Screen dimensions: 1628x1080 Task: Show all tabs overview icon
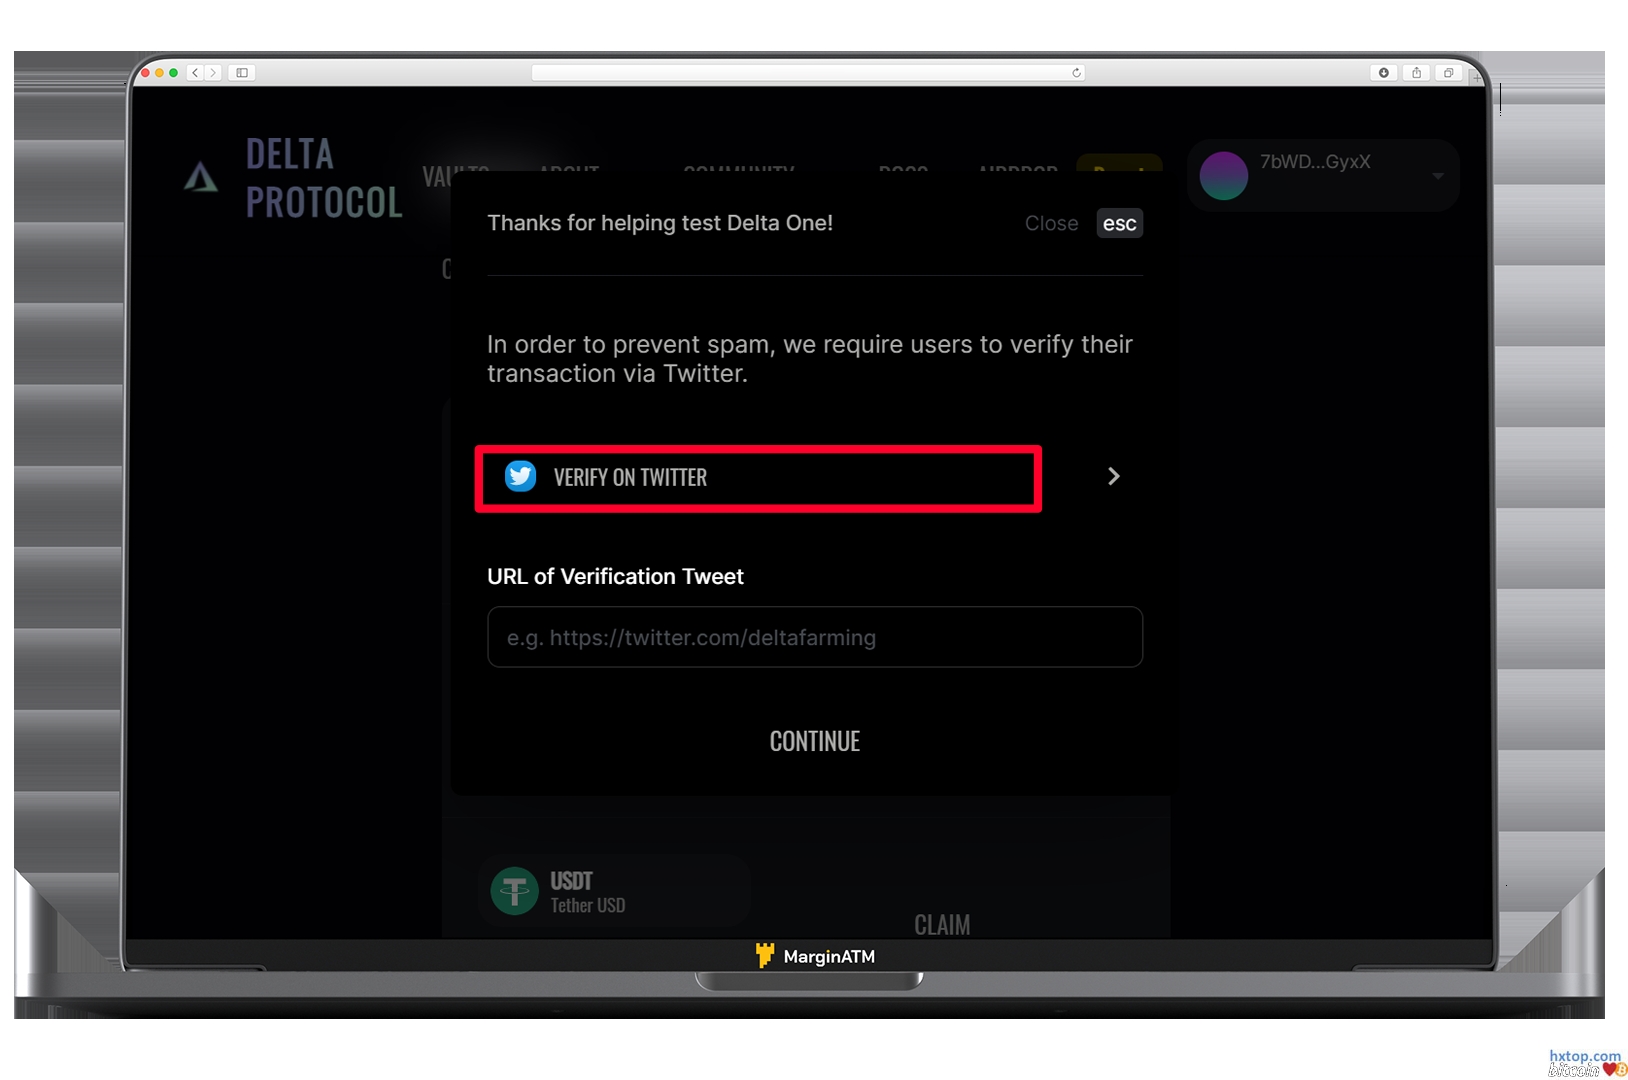[x=1448, y=73]
